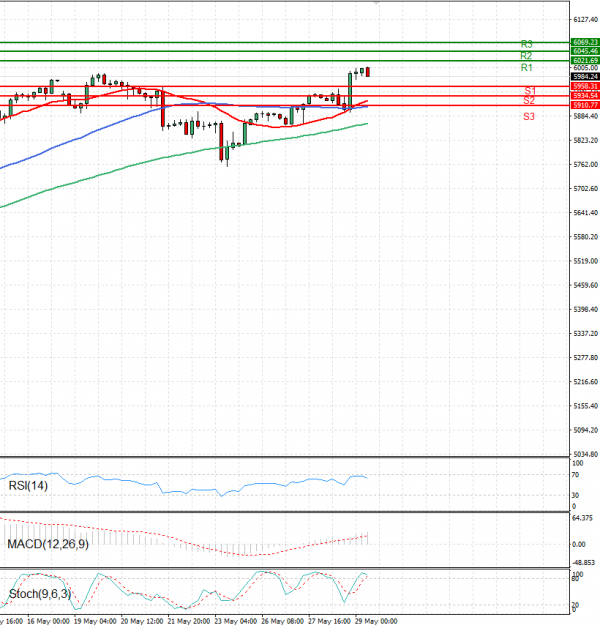600x628 pixels.
Task: Click the current price 5984.24 black tag
Action: click(x=585, y=76)
